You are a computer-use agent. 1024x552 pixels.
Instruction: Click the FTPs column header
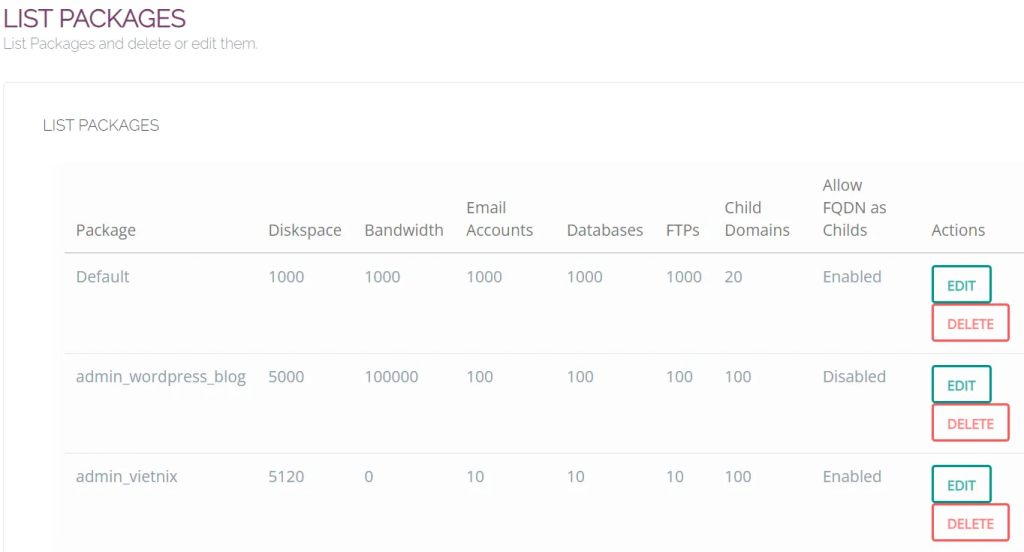tap(683, 230)
